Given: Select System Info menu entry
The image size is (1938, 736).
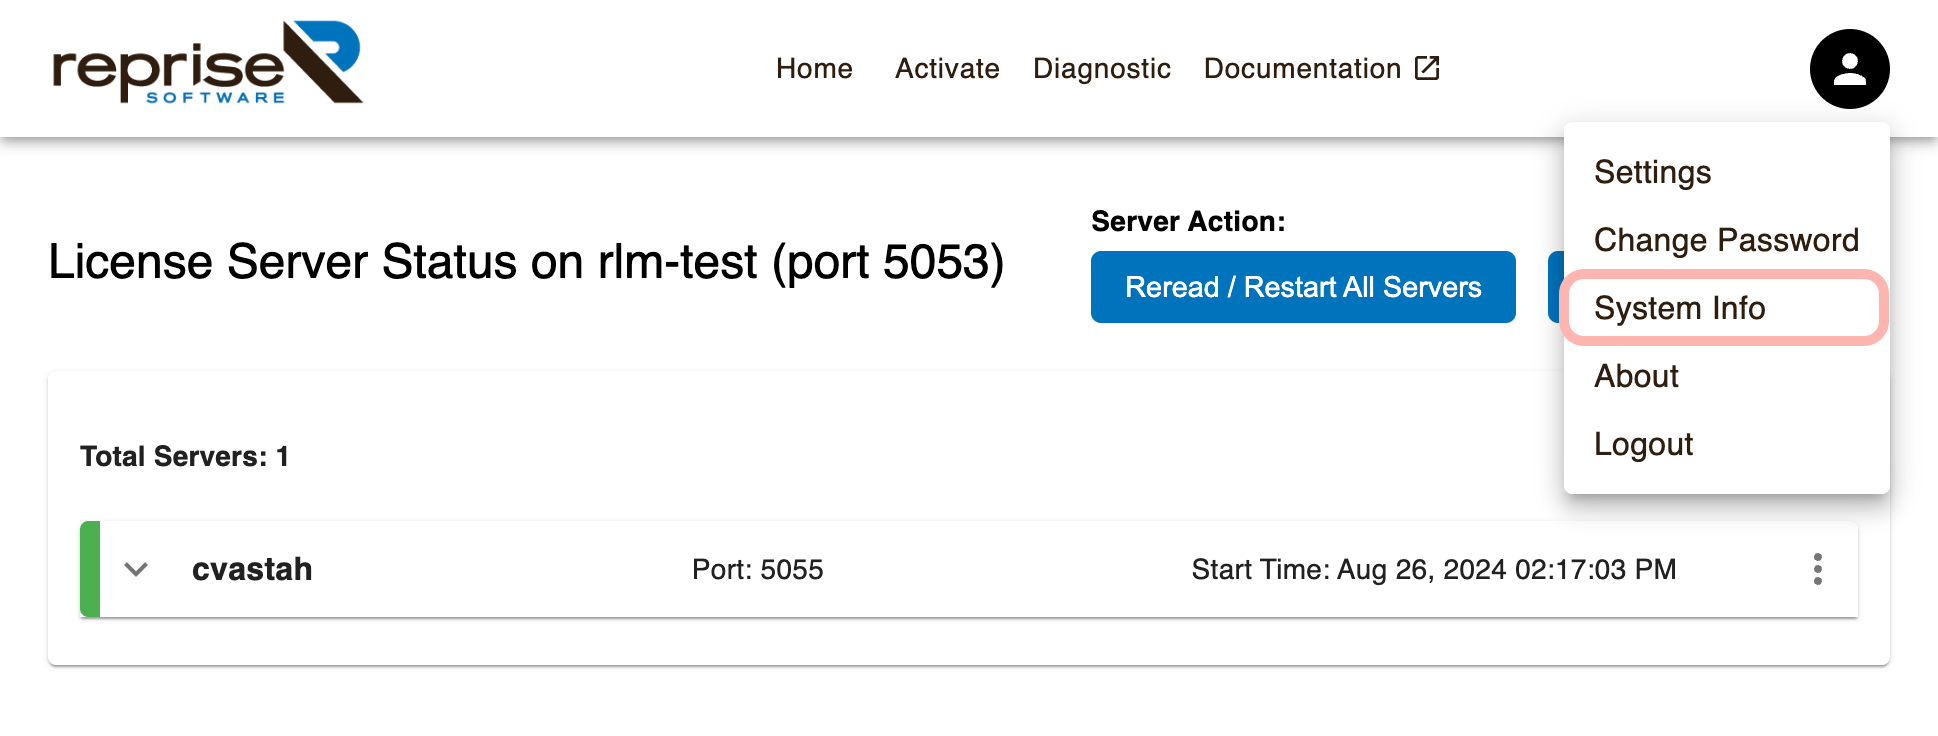Looking at the screenshot, I should pos(1726,308).
